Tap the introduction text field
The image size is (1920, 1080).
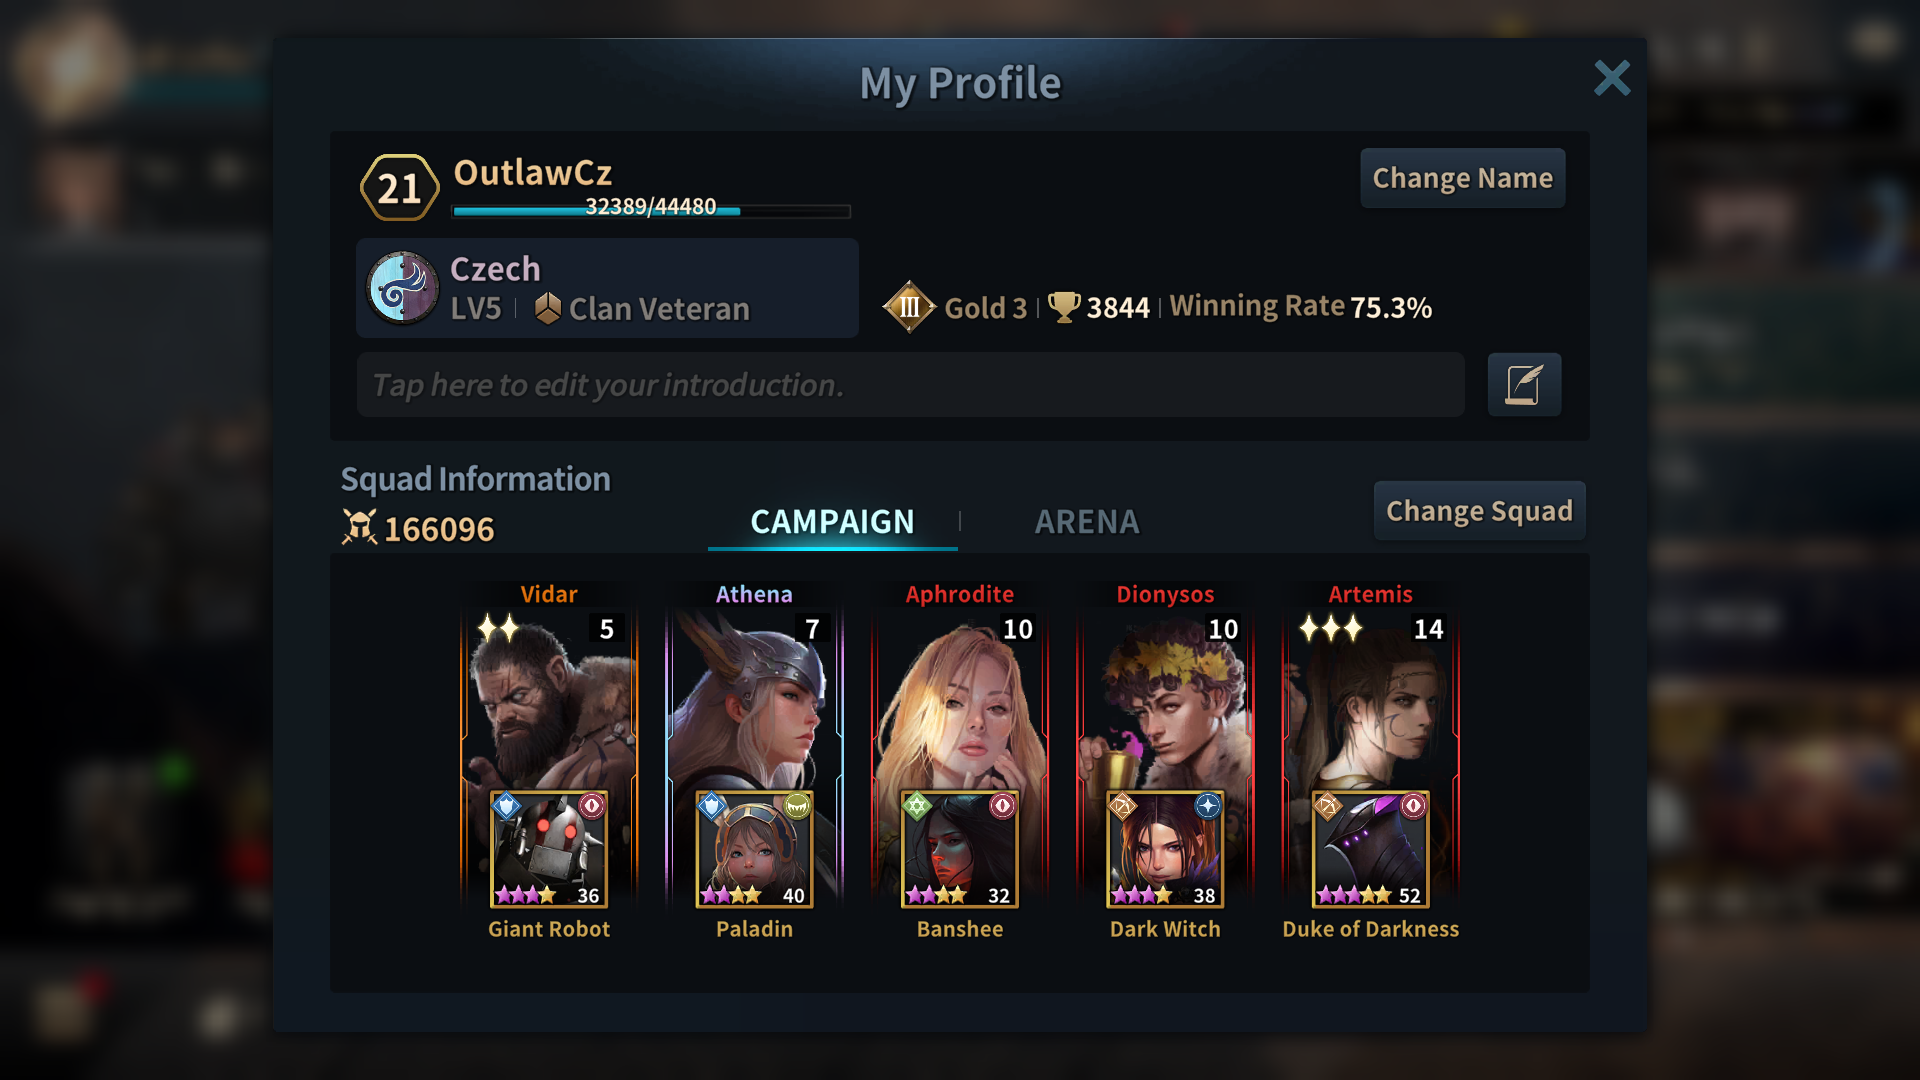tap(910, 384)
